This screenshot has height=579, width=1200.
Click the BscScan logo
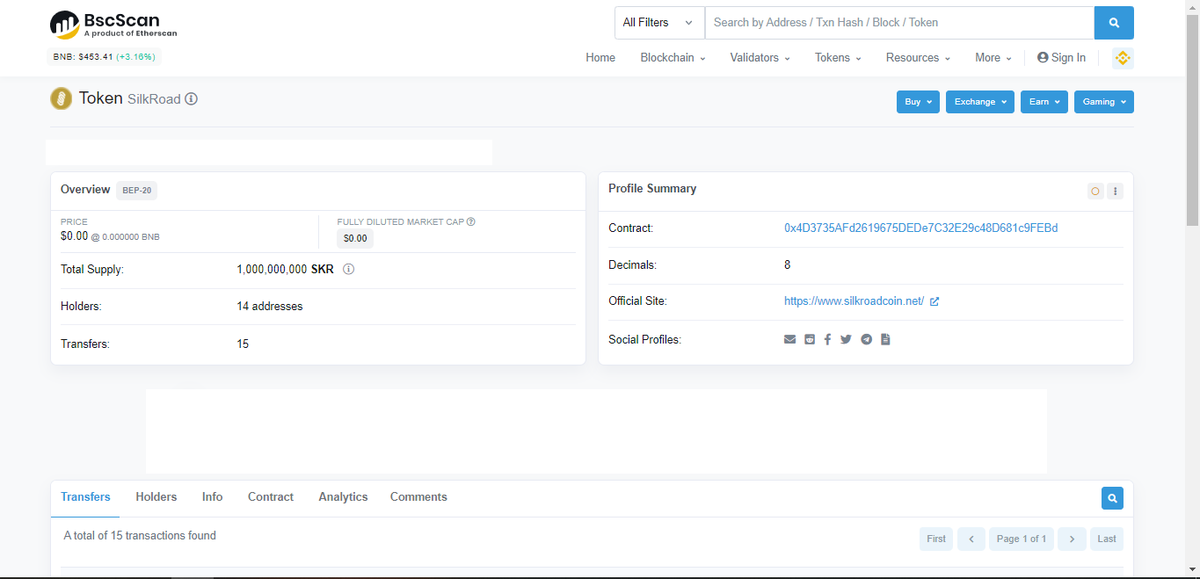[x=114, y=24]
